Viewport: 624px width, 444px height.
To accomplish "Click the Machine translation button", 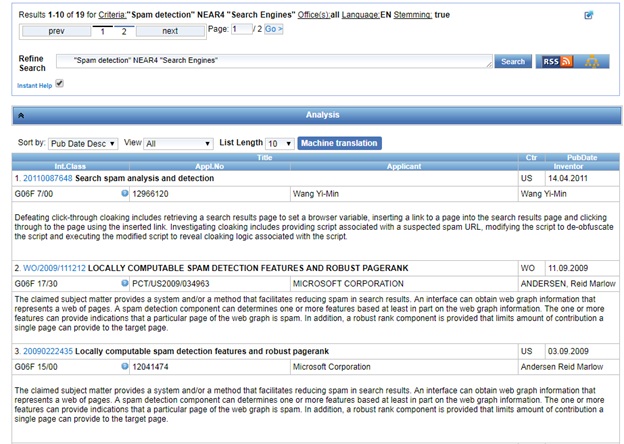I will tap(339, 143).
